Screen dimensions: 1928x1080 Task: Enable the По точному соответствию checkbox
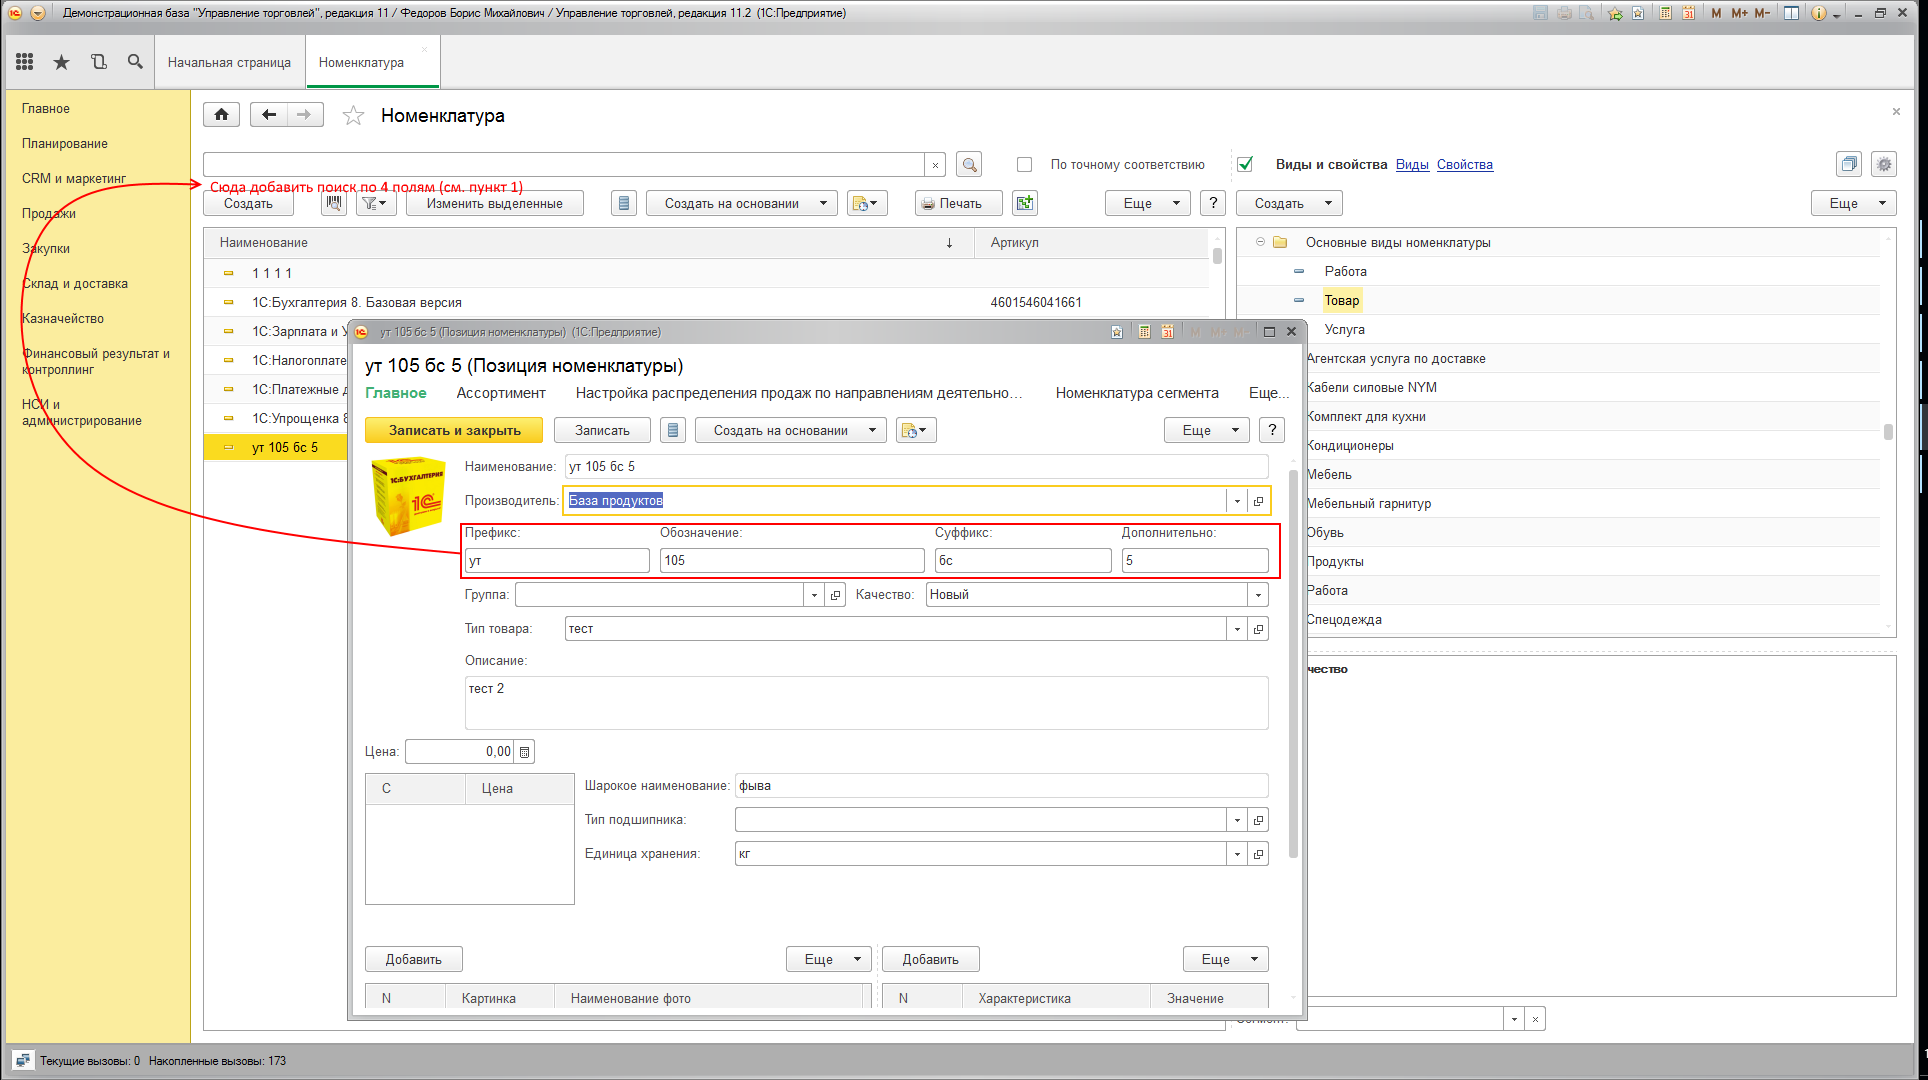pos(1024,165)
